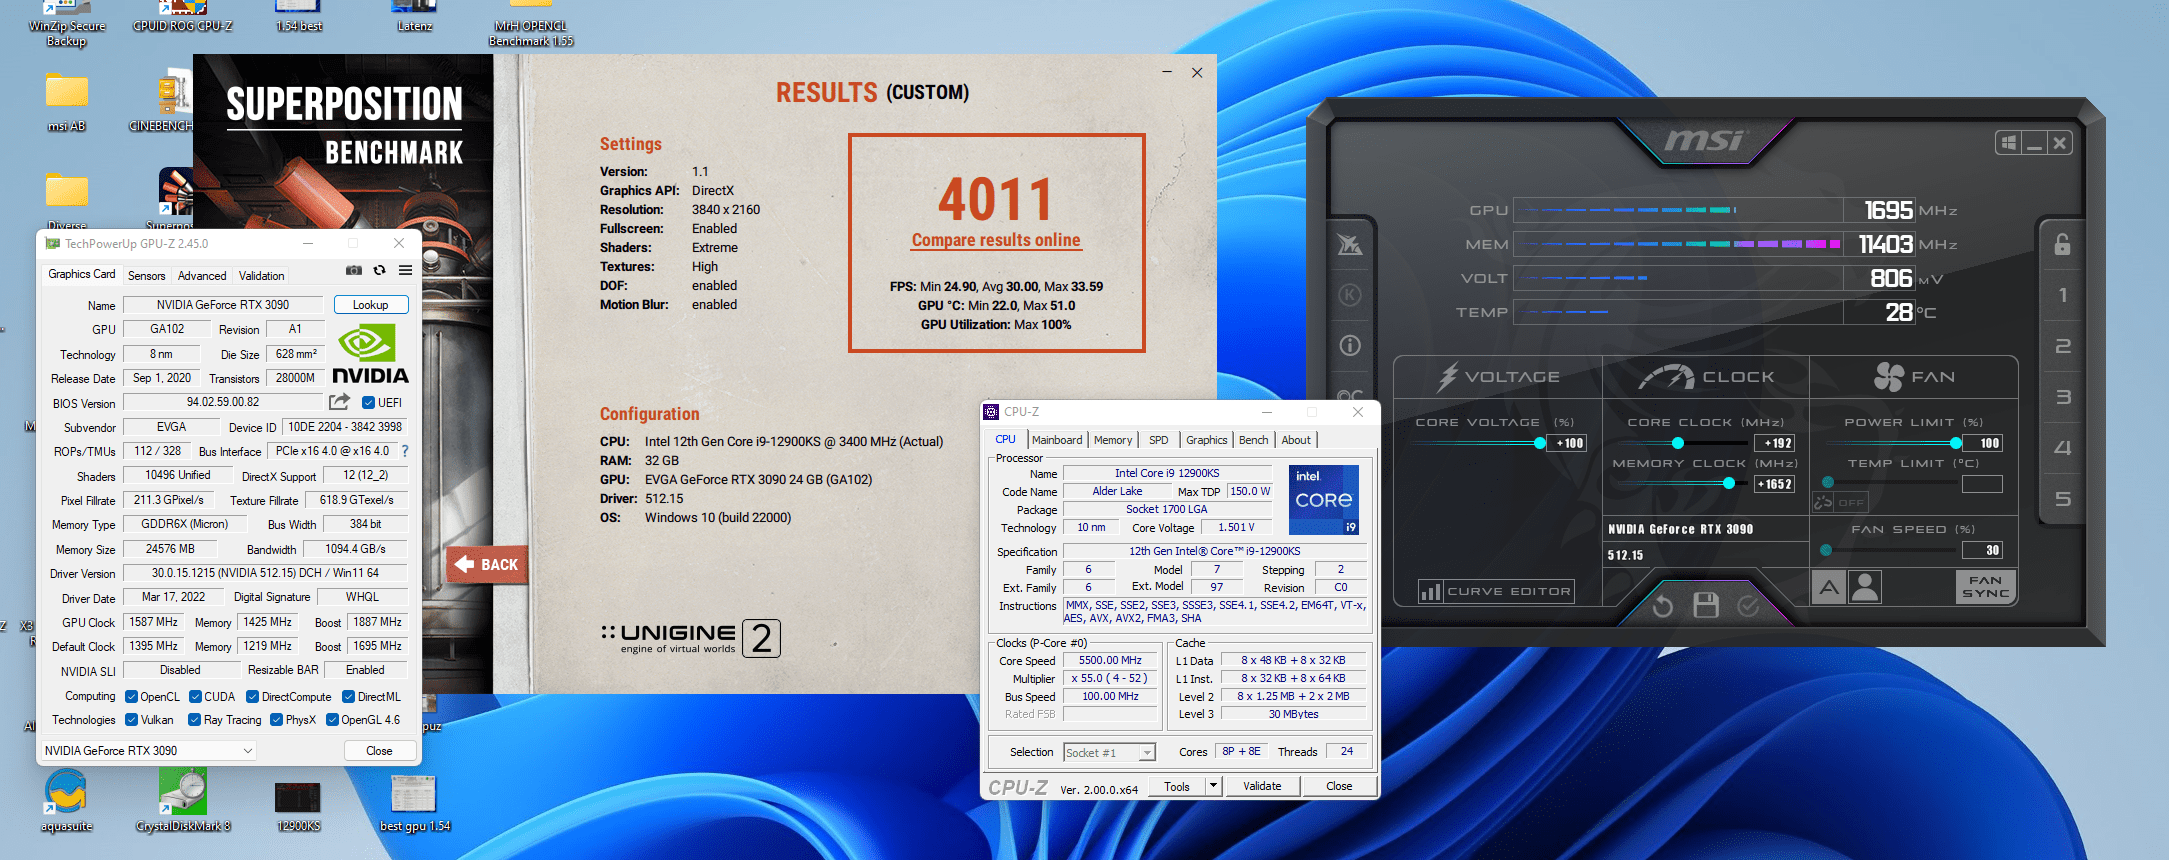Click the GPU-Z Close button
2169x860 pixels.
379,751
